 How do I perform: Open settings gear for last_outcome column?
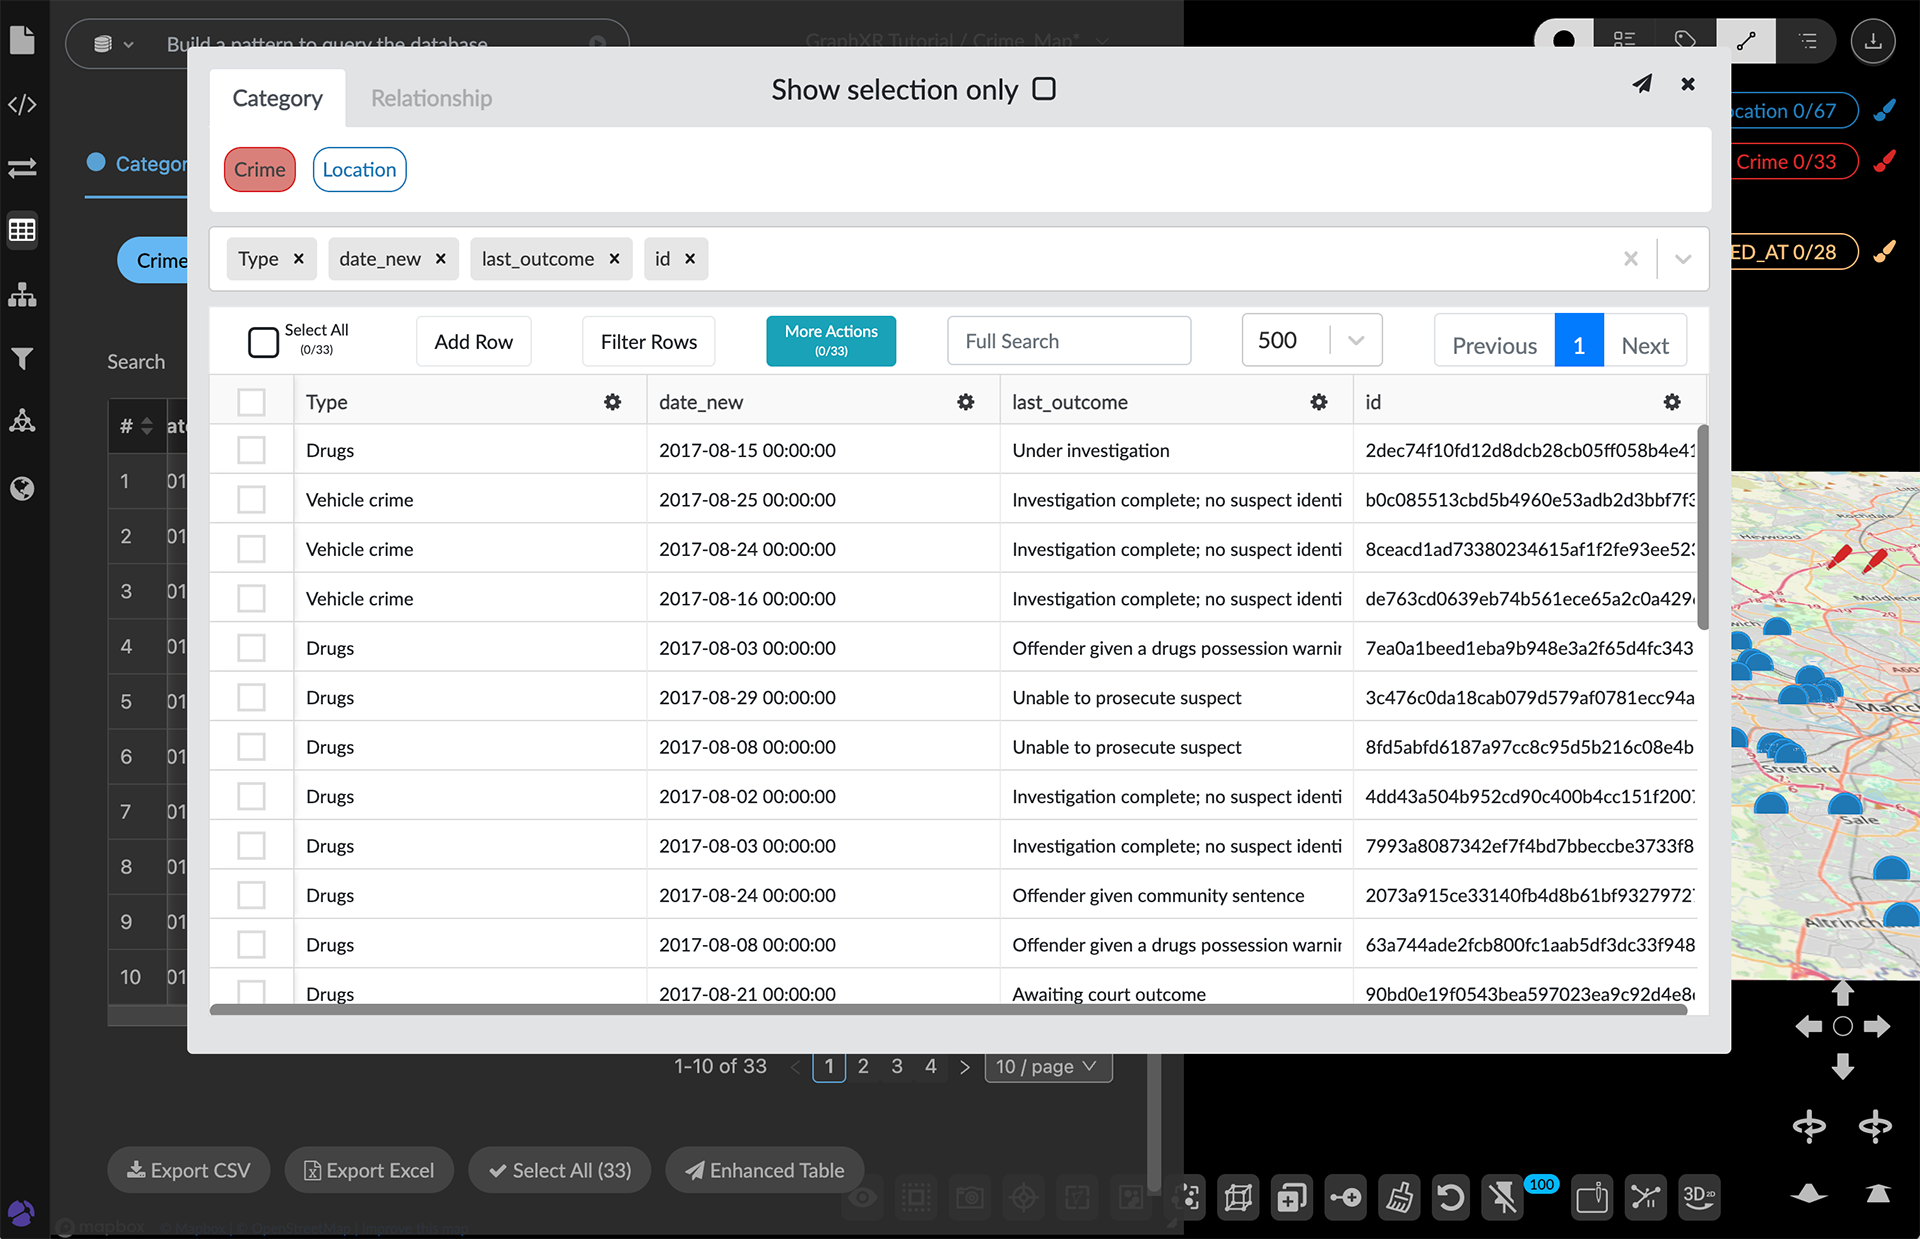(1319, 402)
